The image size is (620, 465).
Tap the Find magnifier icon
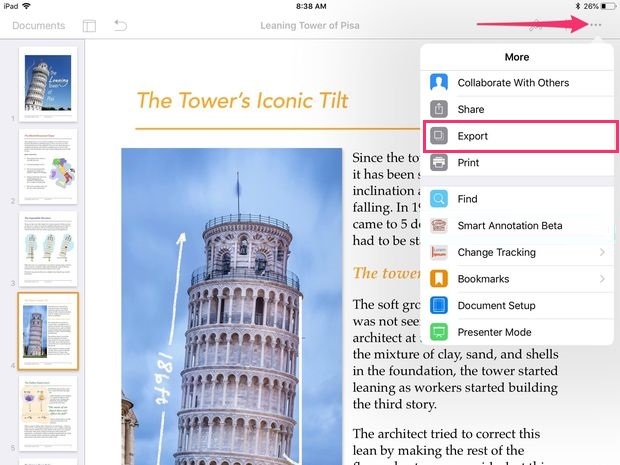pyautogui.click(x=439, y=199)
